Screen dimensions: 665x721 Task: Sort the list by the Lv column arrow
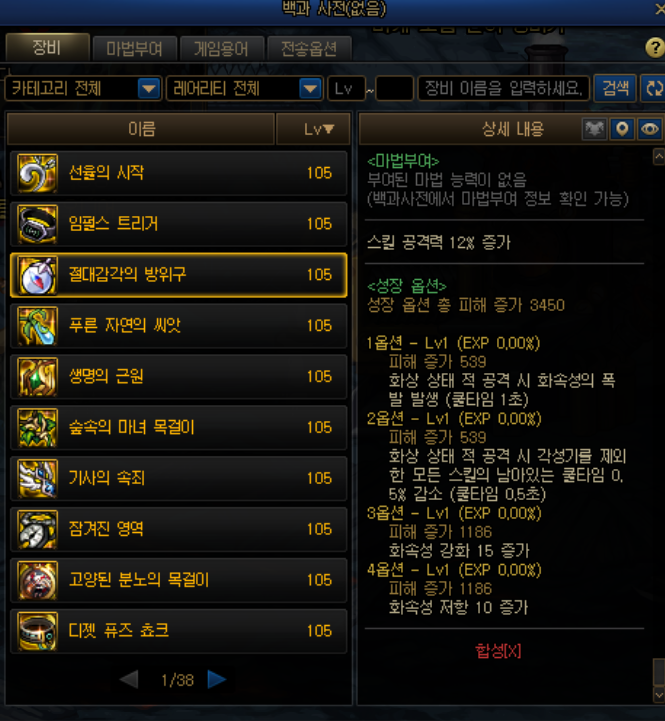click(329, 129)
